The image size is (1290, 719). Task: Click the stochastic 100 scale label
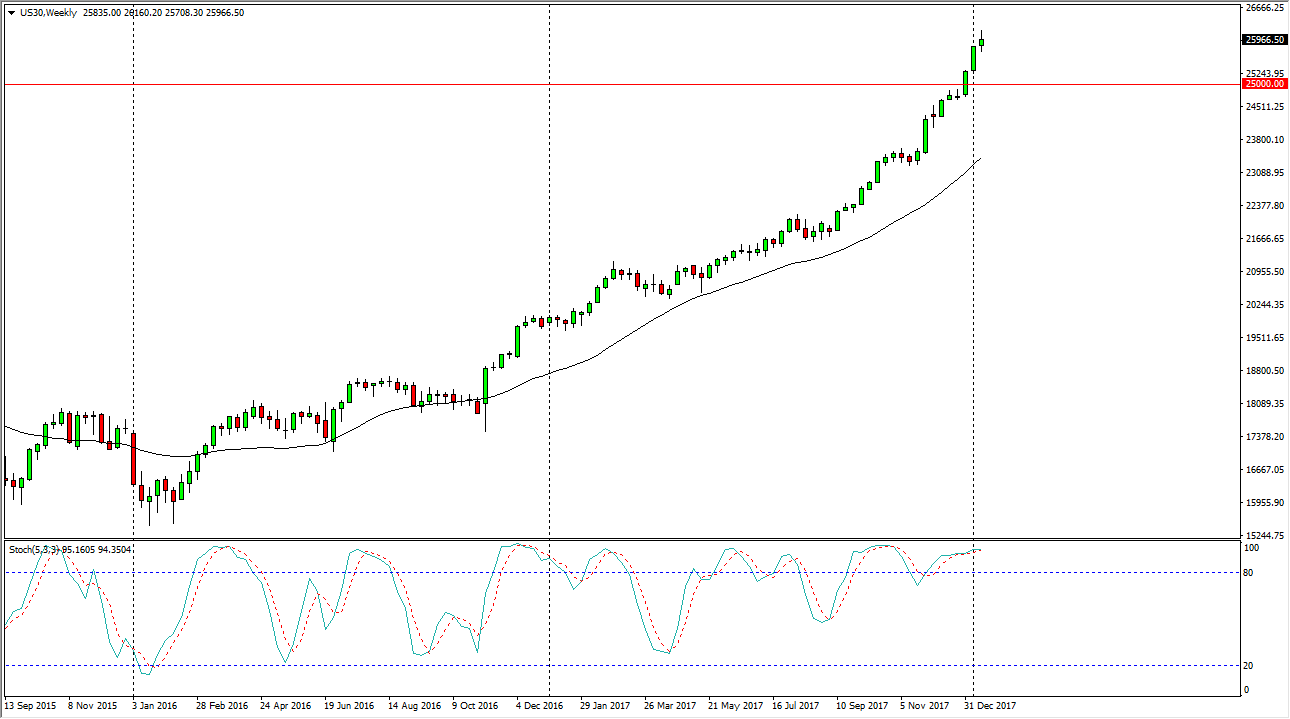point(1251,549)
